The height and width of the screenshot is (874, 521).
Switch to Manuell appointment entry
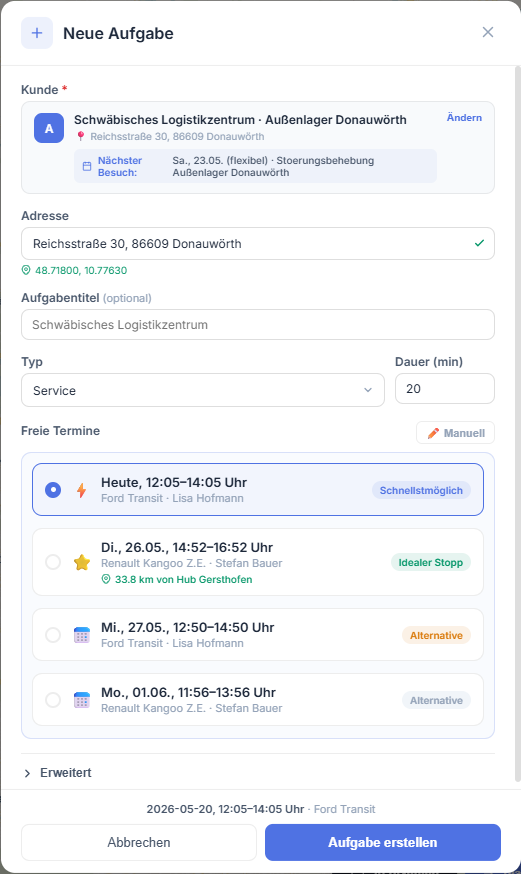[455, 433]
